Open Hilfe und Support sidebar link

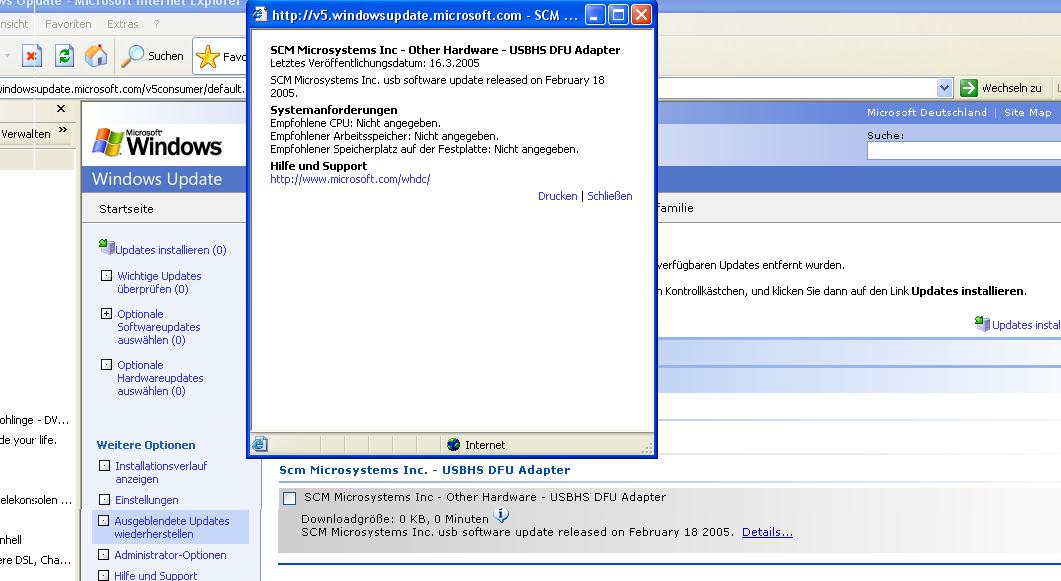coord(156,576)
